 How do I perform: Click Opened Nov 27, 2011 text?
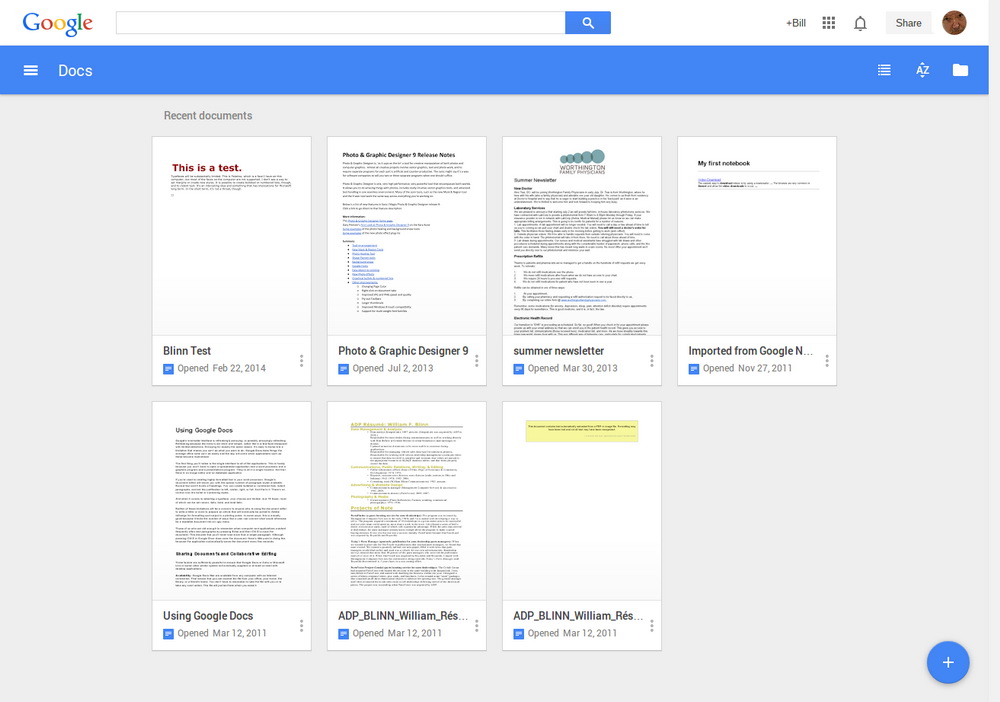[x=747, y=368]
